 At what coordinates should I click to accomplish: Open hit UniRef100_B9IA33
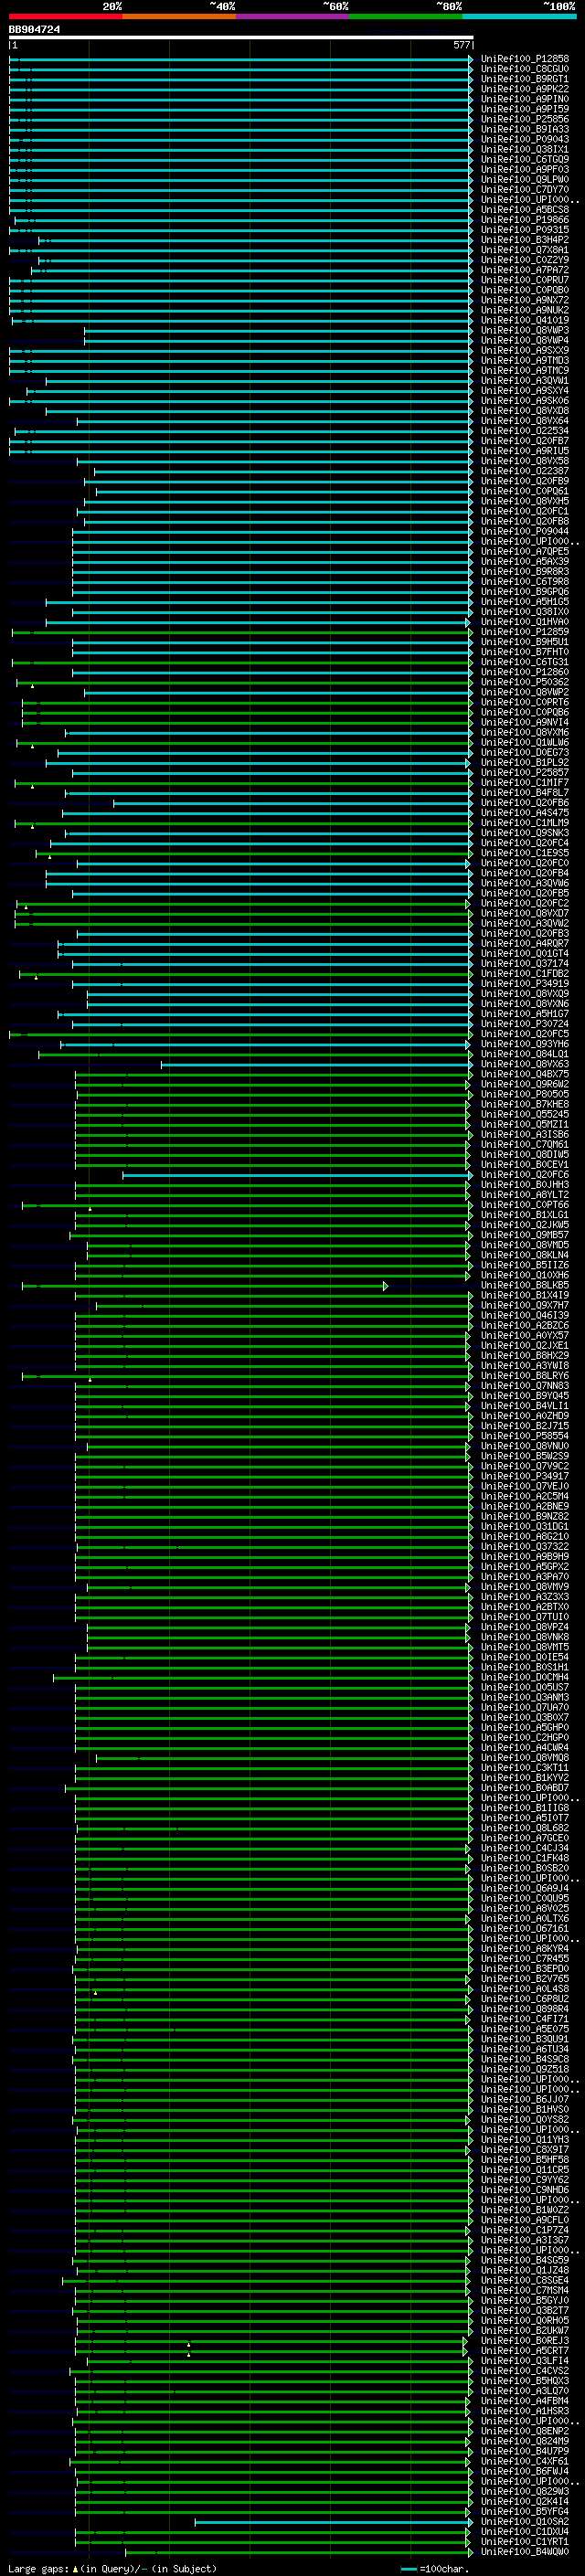pos(525,129)
